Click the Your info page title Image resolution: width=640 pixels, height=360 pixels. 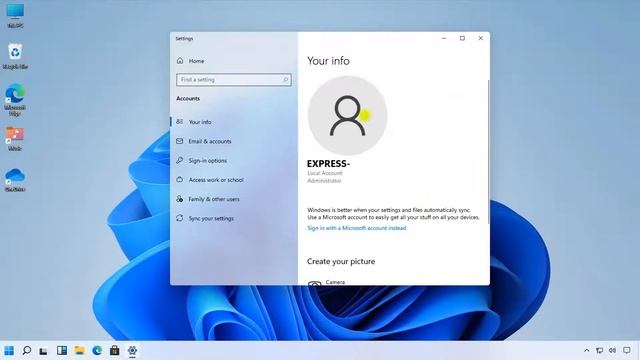pyautogui.click(x=328, y=61)
